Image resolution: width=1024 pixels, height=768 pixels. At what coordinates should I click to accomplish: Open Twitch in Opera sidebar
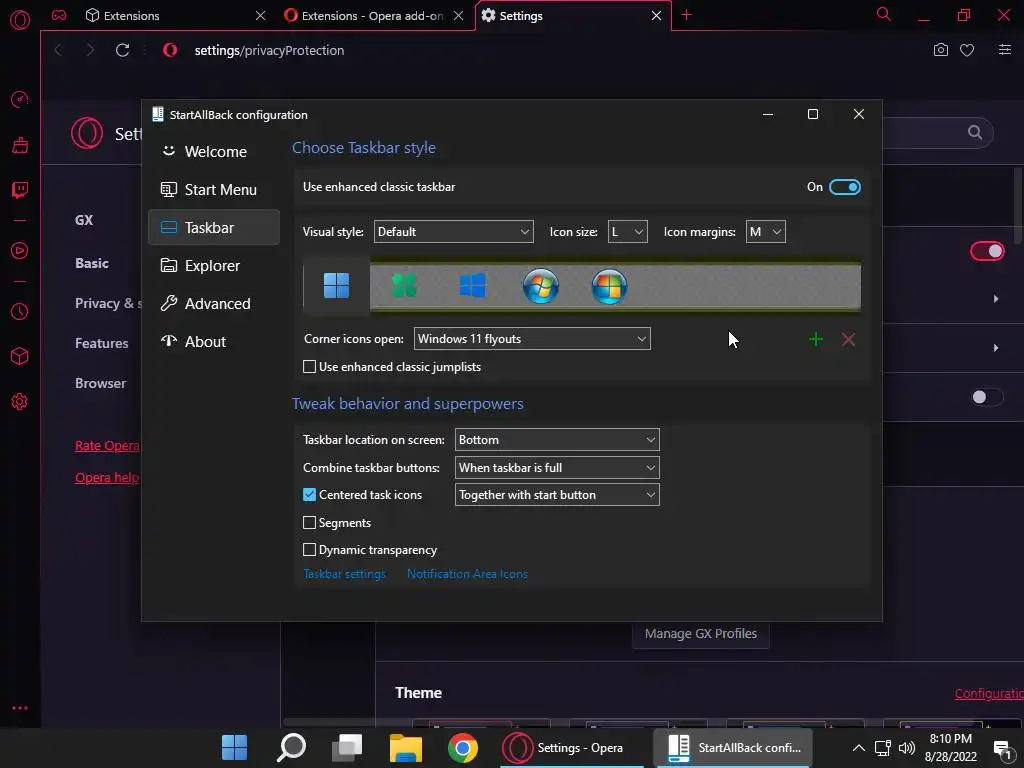(x=20, y=190)
